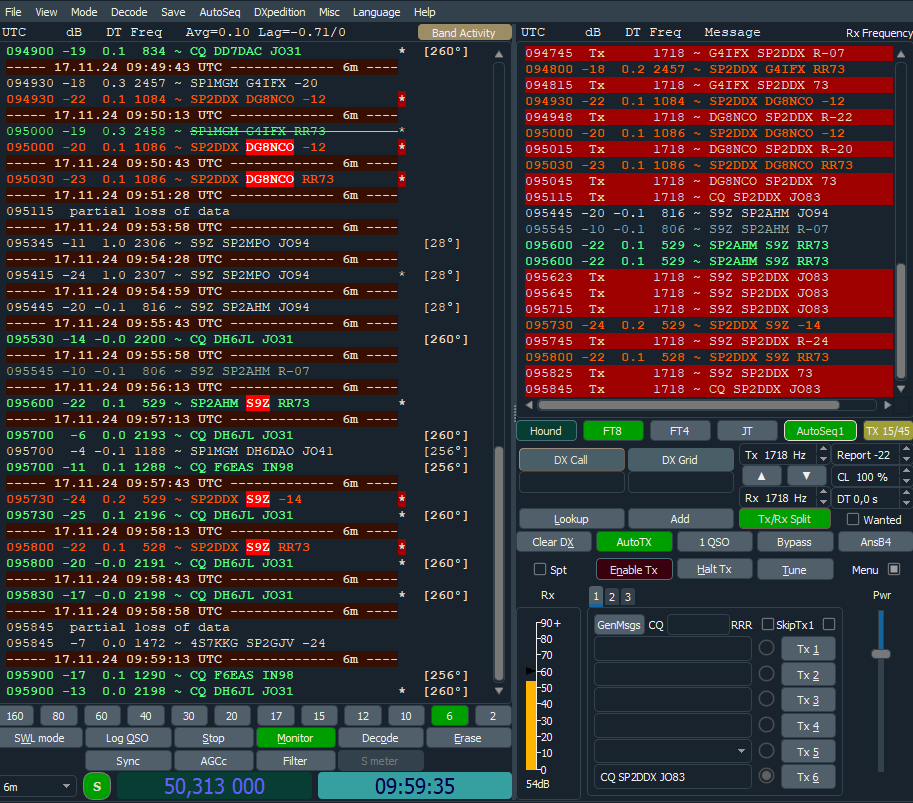Click the Rx Frequency horizontal scrollbar
The image size is (913, 803).
click(x=709, y=405)
